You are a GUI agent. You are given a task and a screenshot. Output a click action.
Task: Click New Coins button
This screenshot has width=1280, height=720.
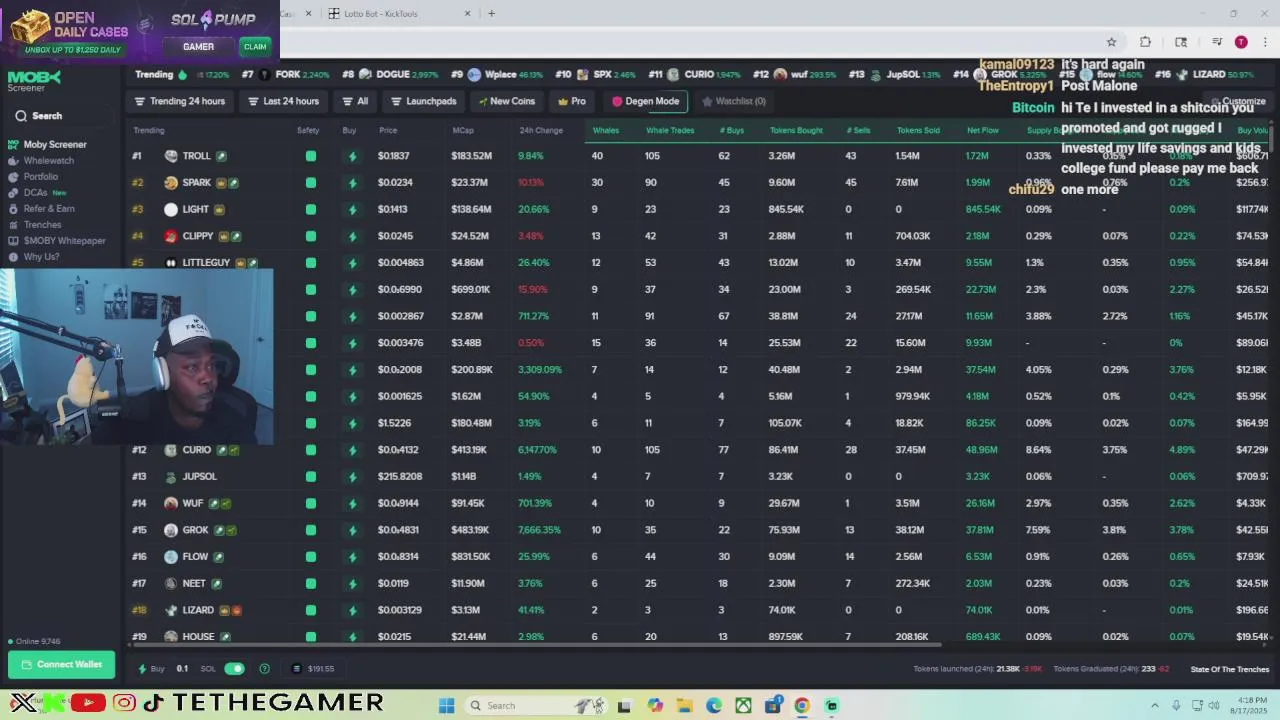point(507,101)
